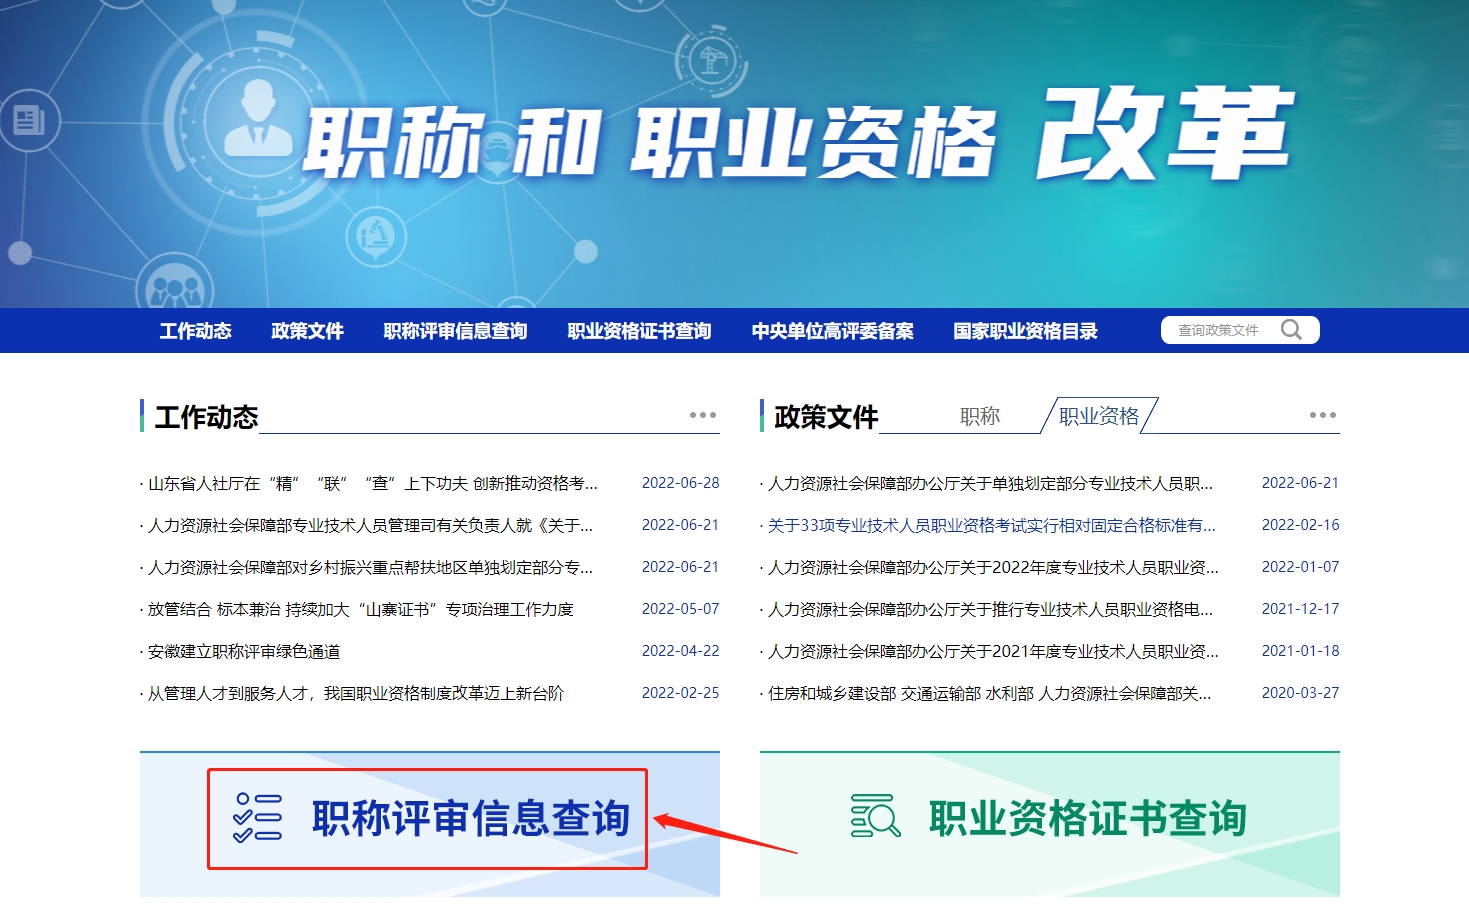Click the checklist icon beside 职称评审信息查询
The image size is (1469, 923).
click(257, 818)
